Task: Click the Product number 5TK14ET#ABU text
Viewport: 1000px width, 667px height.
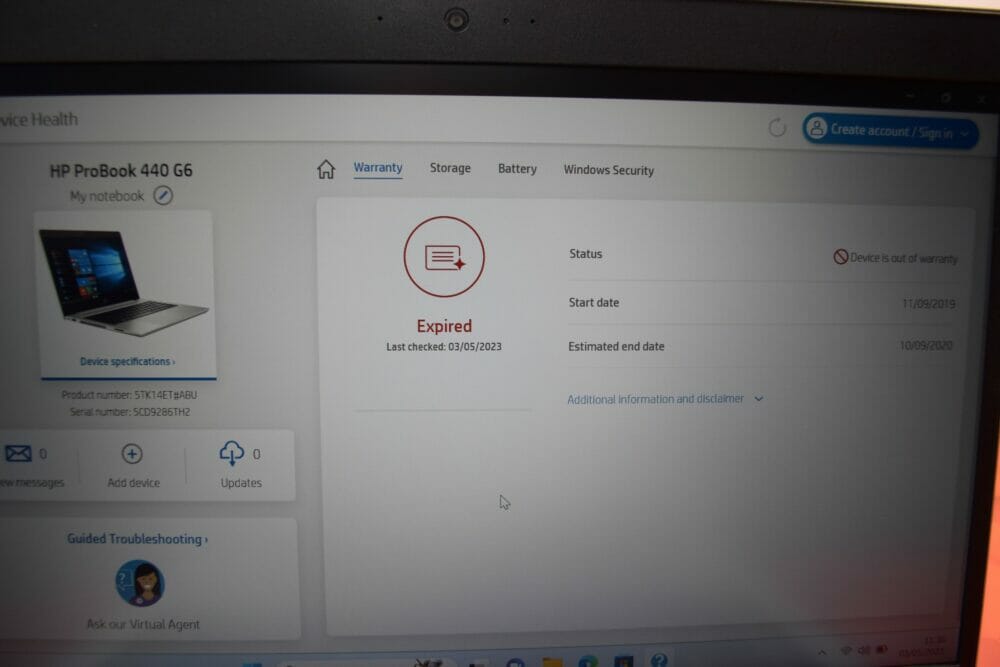Action: point(129,395)
